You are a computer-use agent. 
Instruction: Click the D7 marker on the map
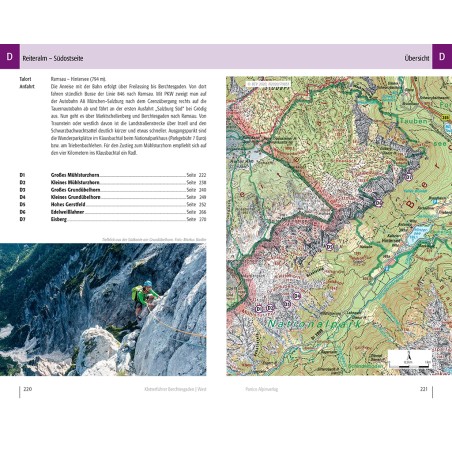click(409, 177)
